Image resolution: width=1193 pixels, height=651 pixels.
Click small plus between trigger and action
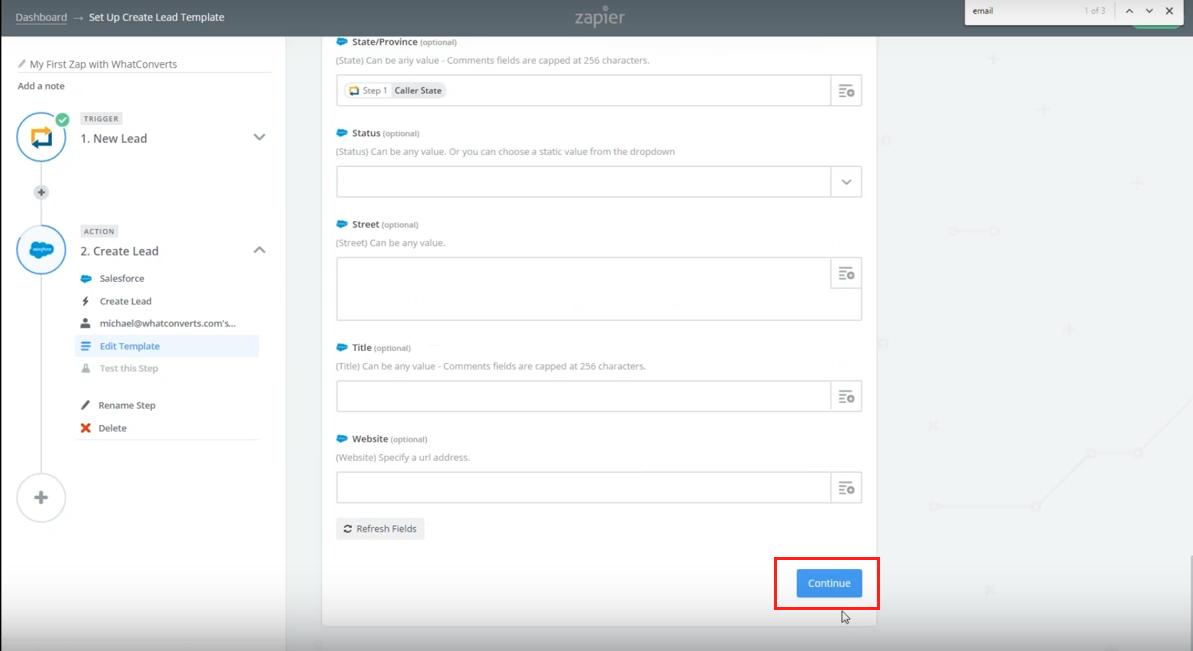pyautogui.click(x=41, y=192)
